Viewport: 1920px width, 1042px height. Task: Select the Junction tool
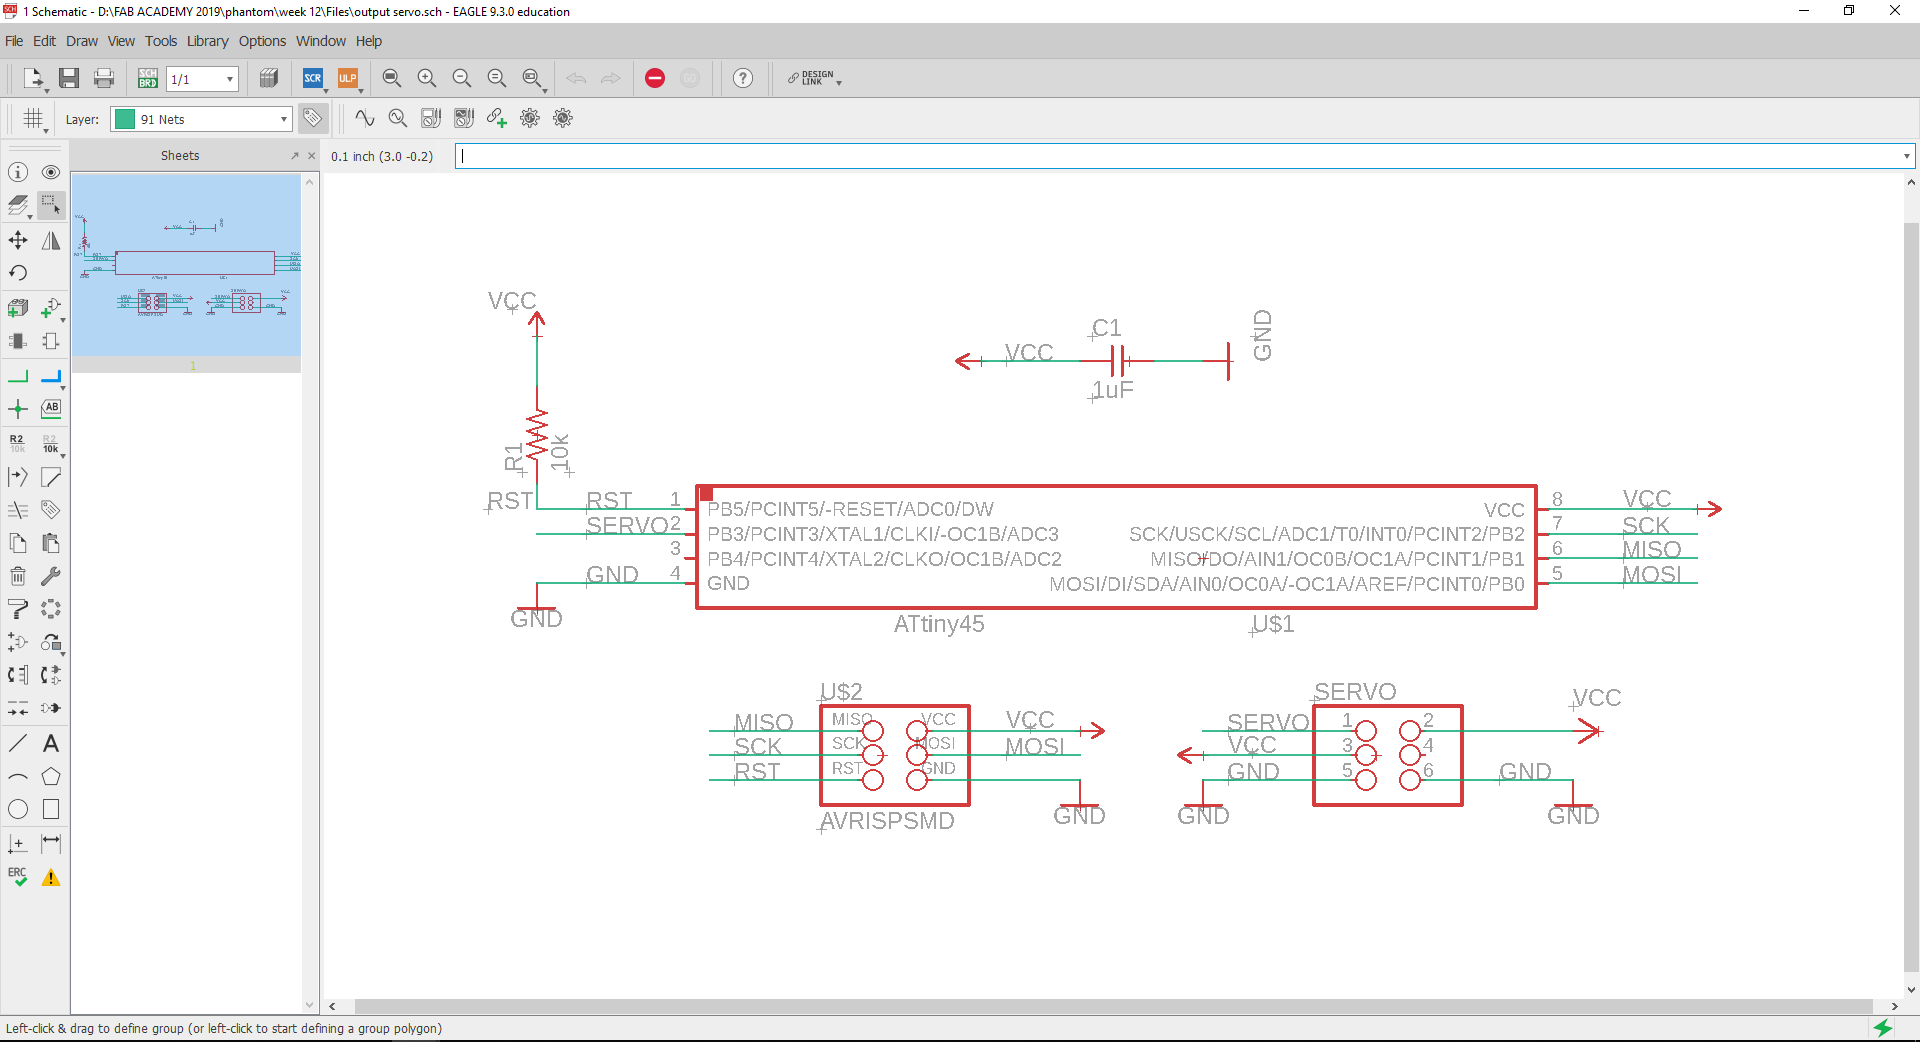18,408
